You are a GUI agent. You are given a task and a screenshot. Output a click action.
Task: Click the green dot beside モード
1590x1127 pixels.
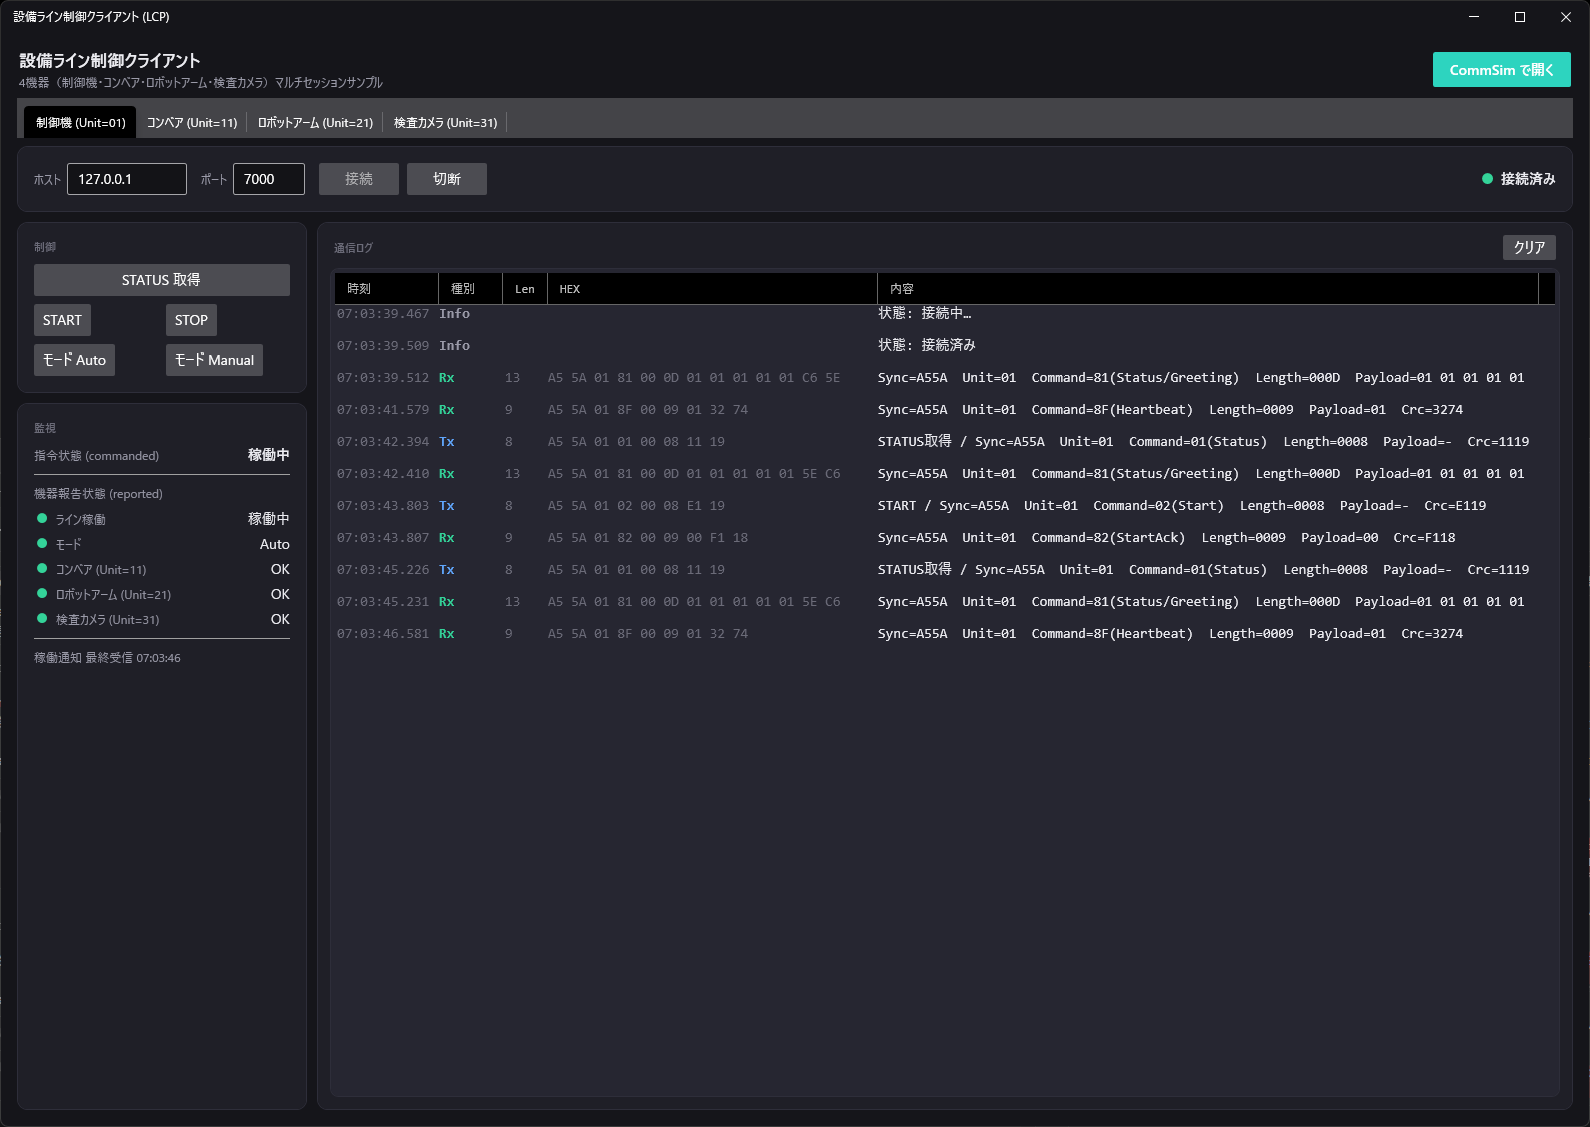tap(42, 543)
